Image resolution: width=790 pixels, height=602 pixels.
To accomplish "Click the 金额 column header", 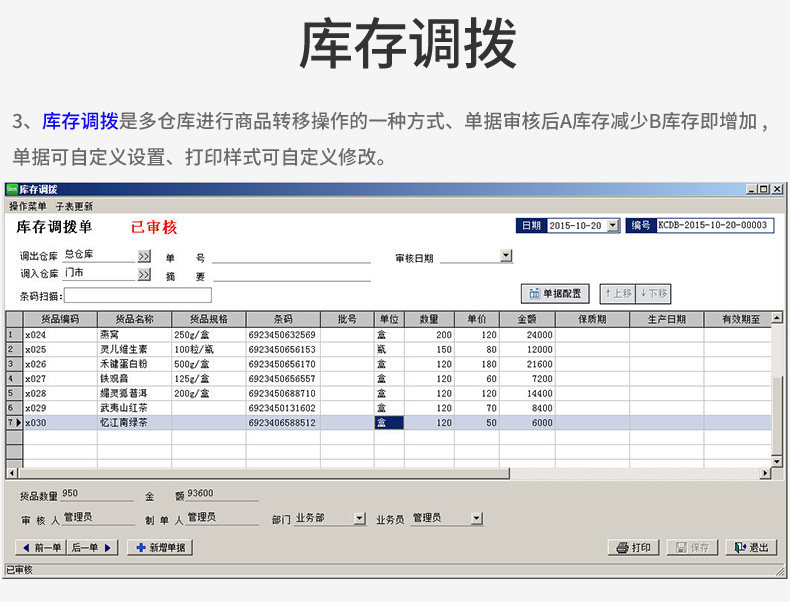I will point(527,319).
